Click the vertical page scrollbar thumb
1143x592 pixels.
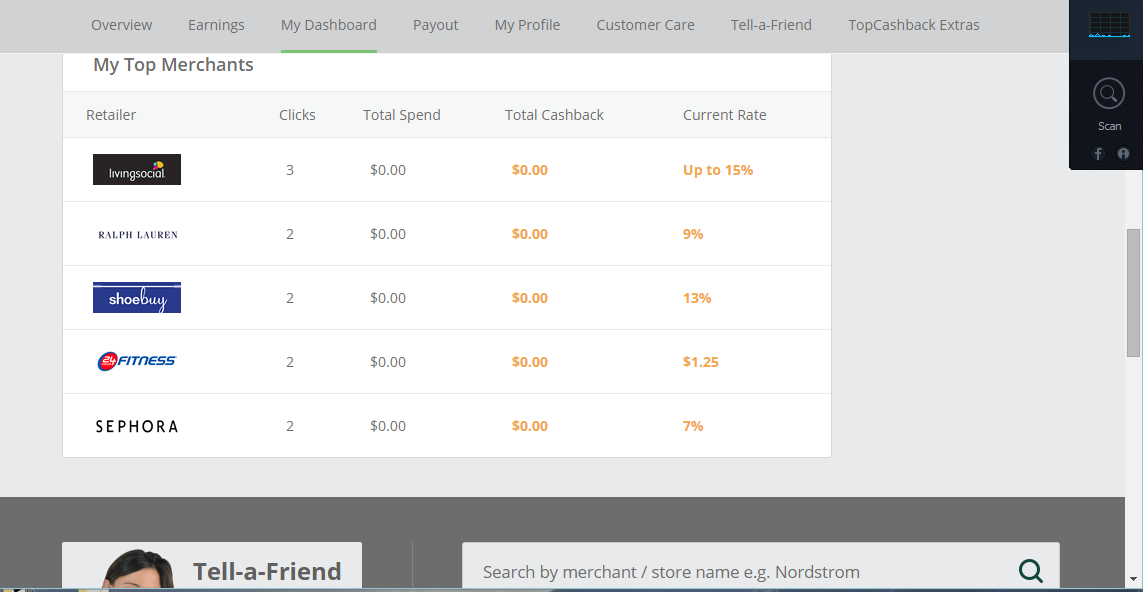[x=1133, y=292]
